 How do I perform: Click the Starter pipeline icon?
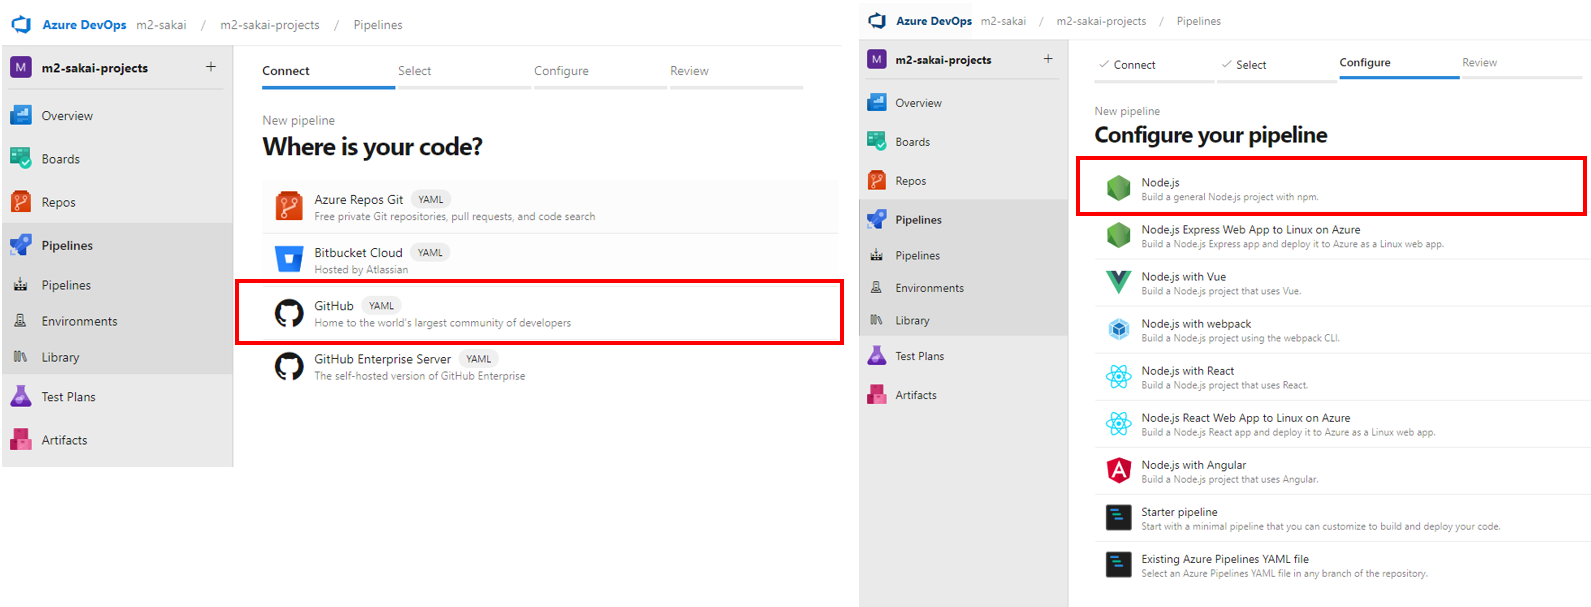1118,517
